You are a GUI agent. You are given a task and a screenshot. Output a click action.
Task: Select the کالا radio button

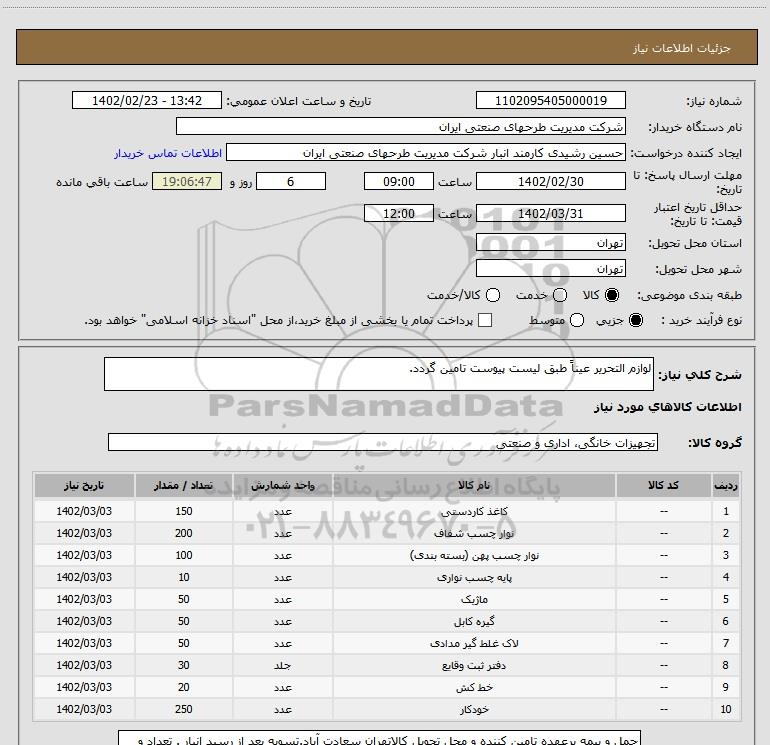612,295
